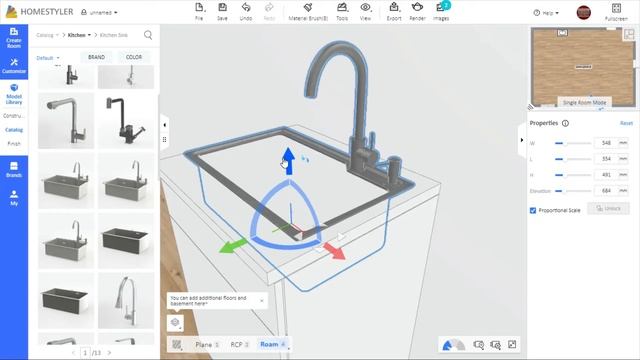
Task: Open the Default sort dropdown
Action: tap(48, 58)
